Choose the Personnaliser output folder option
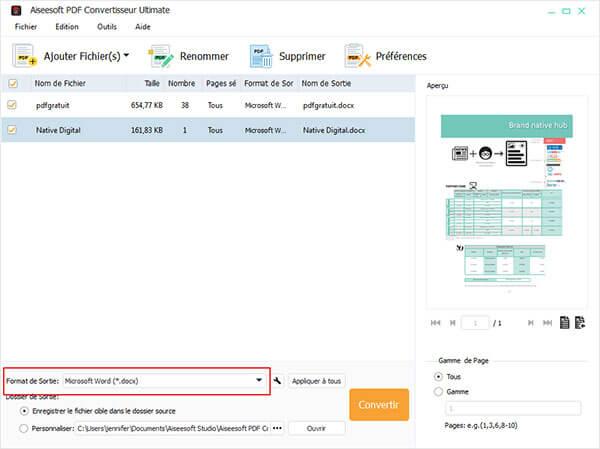The height and width of the screenshot is (449, 600). click(24, 428)
